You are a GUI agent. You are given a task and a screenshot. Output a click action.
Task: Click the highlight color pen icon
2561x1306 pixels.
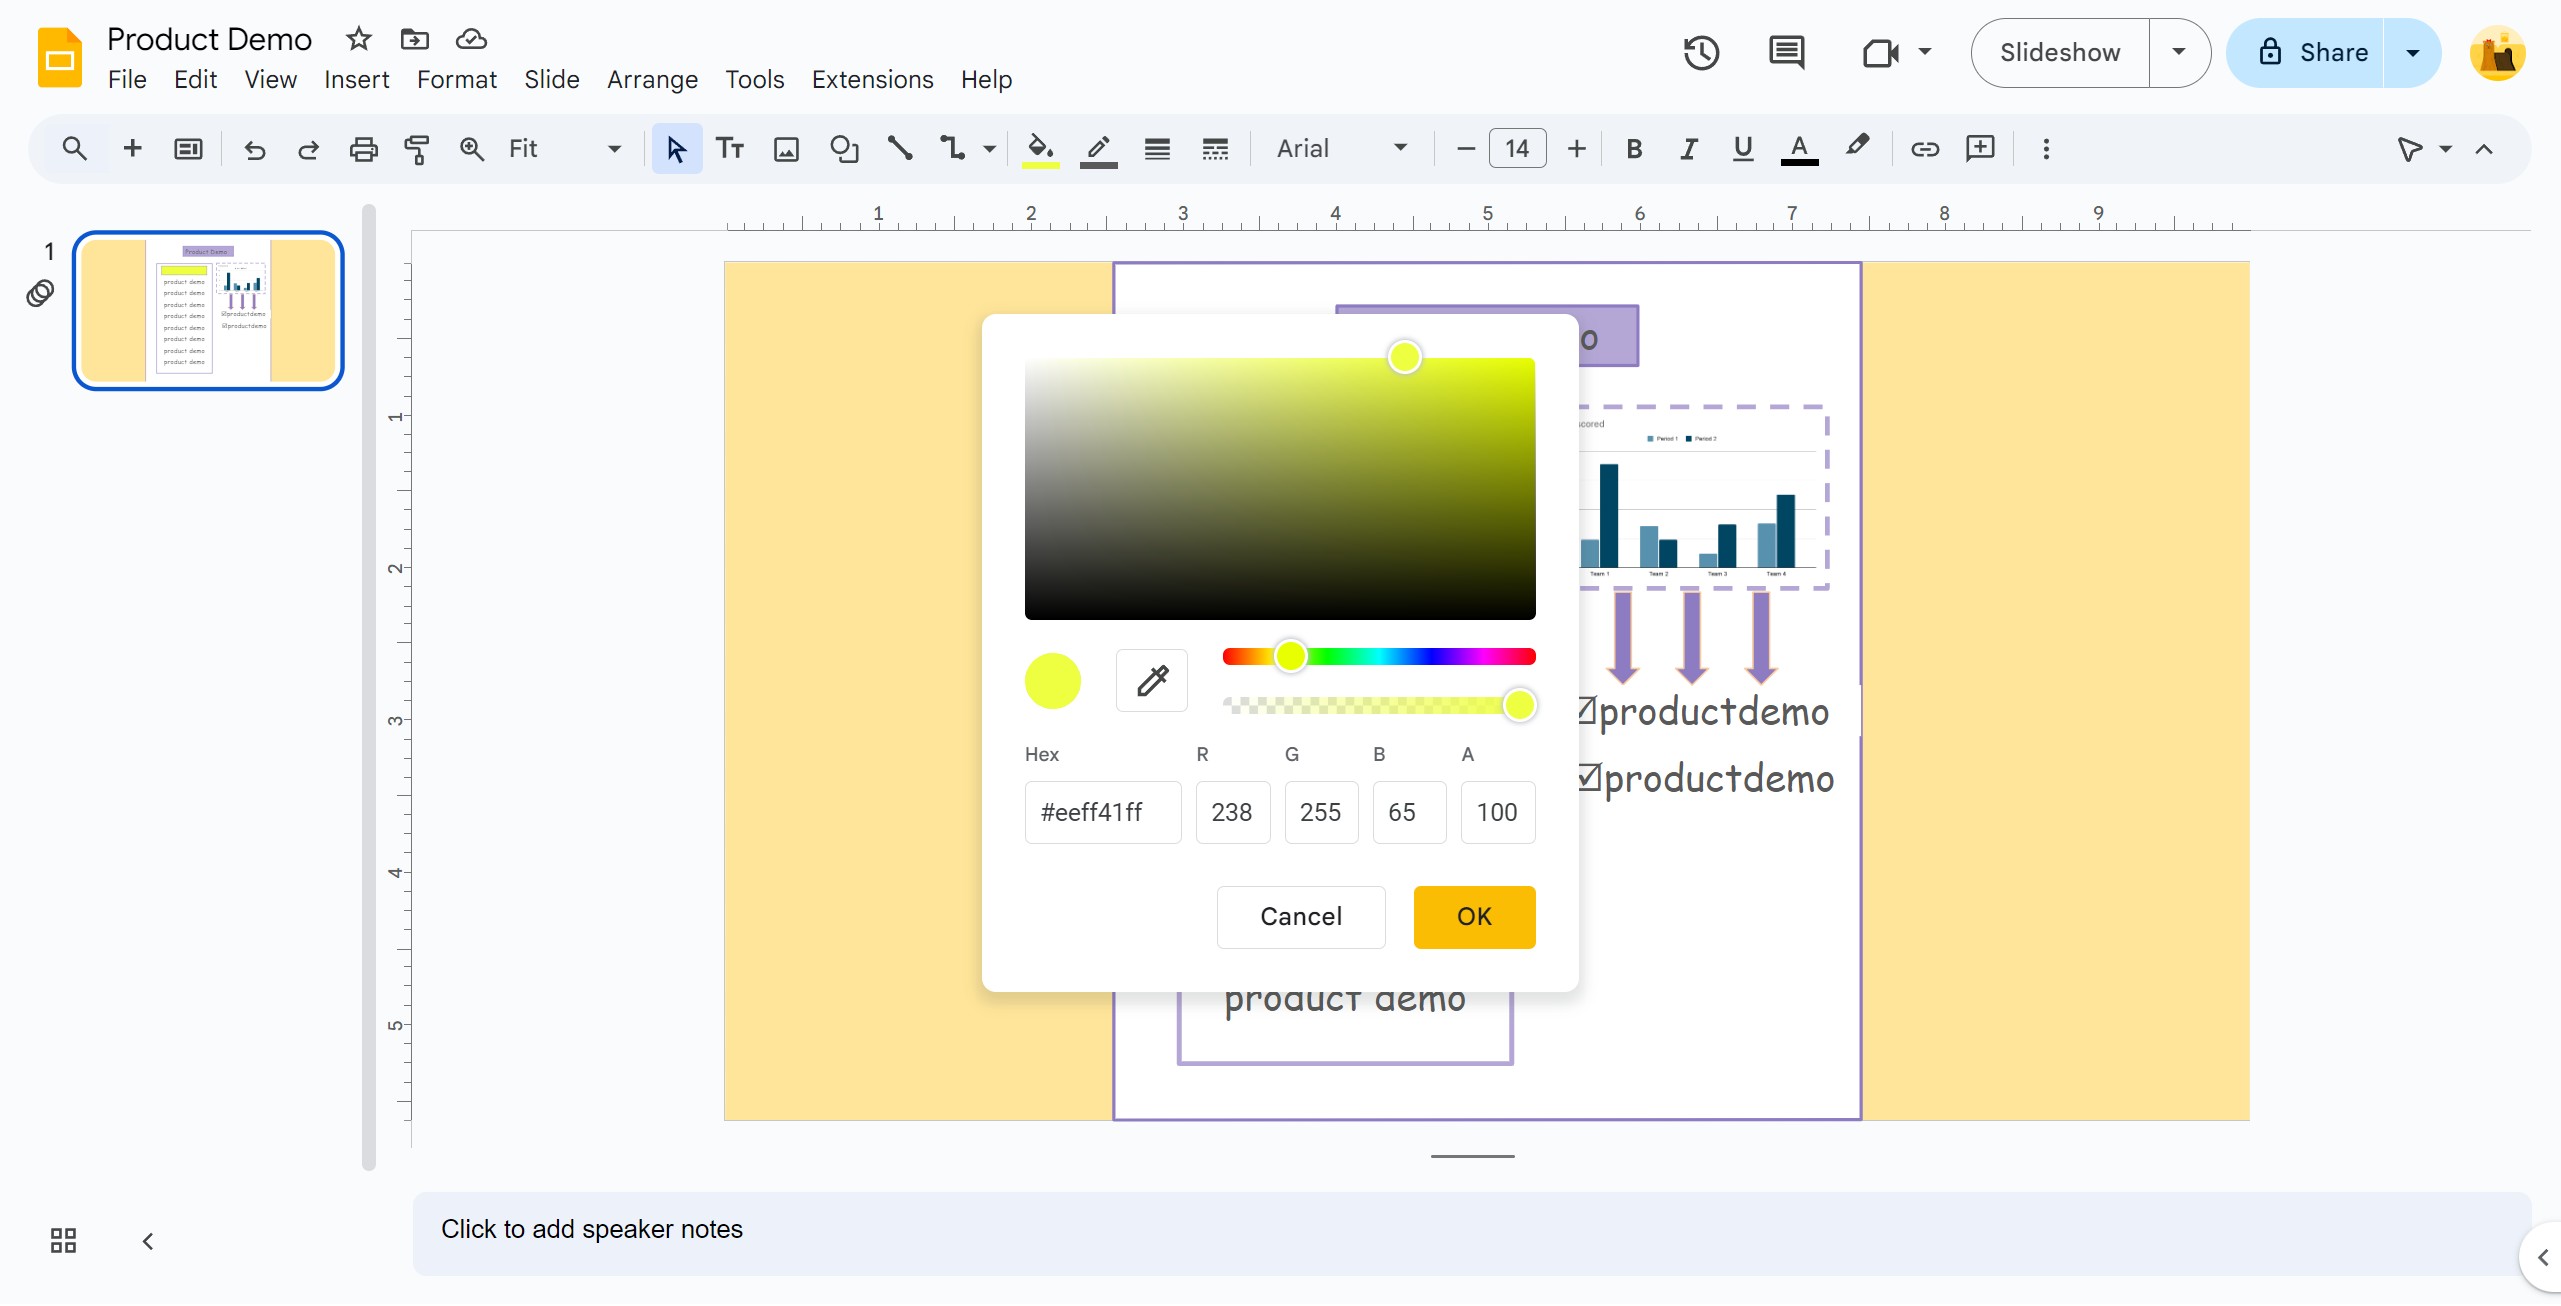[1857, 147]
